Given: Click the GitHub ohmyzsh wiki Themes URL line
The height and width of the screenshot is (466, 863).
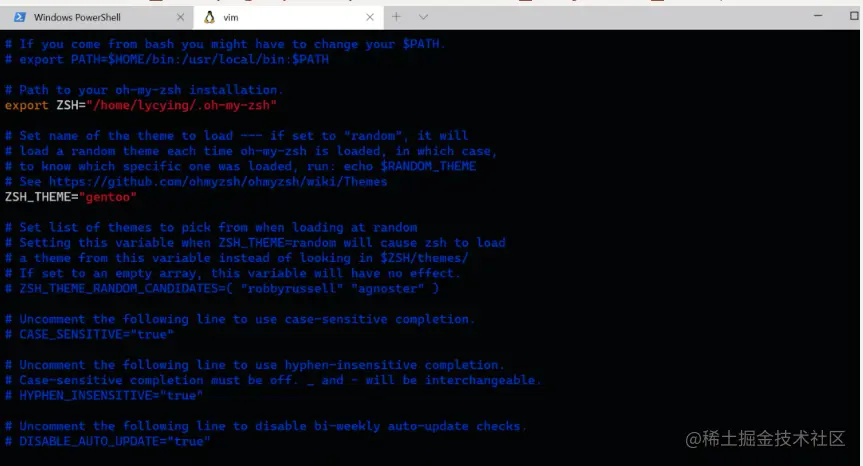Looking at the screenshot, I should click(x=196, y=182).
